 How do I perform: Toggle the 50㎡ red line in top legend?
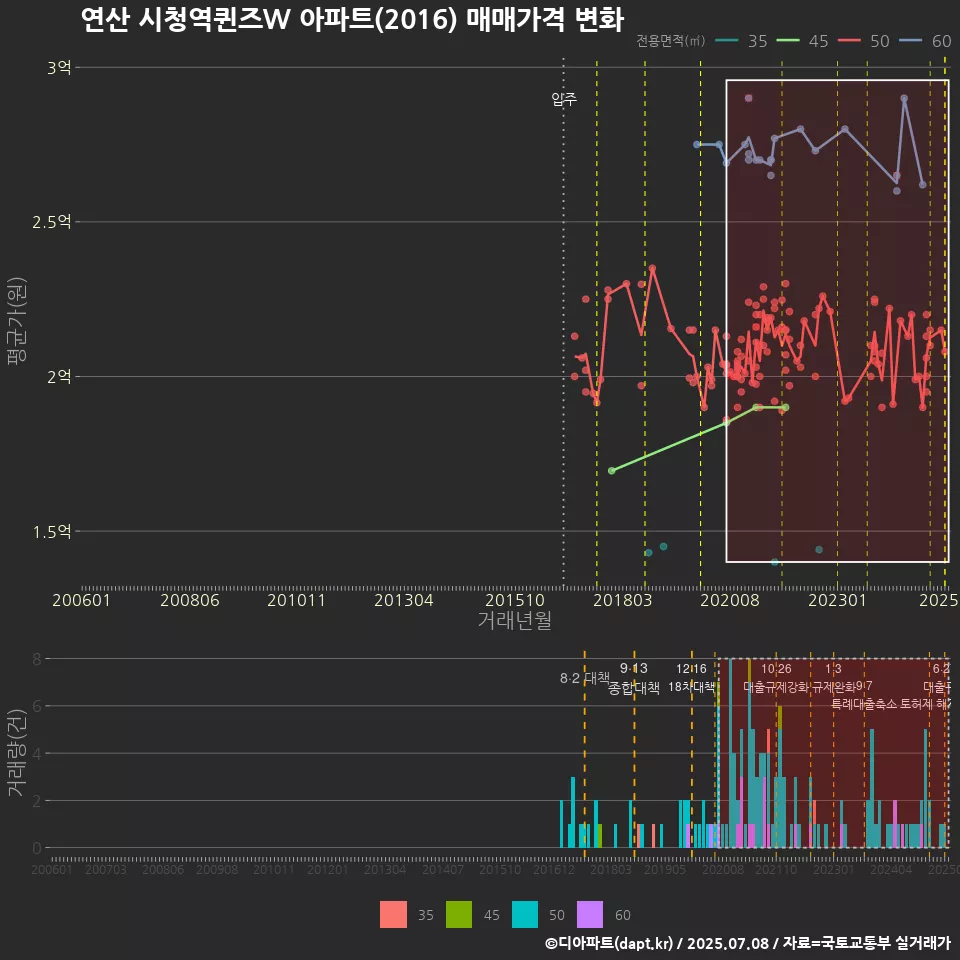coord(863,41)
